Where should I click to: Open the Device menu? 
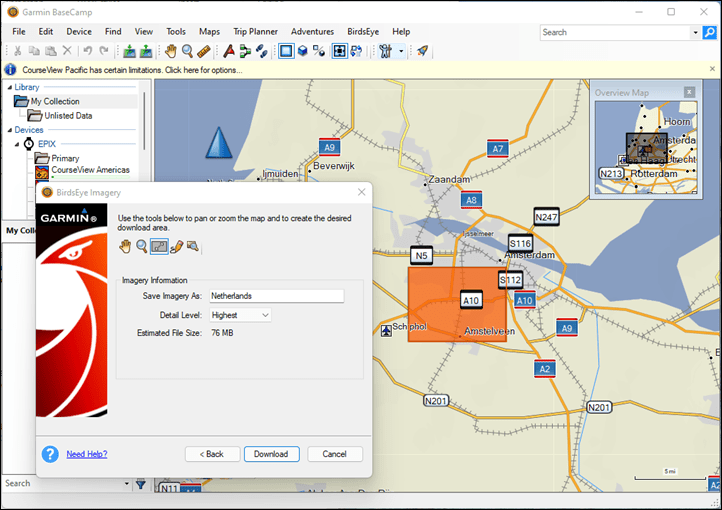(79, 31)
